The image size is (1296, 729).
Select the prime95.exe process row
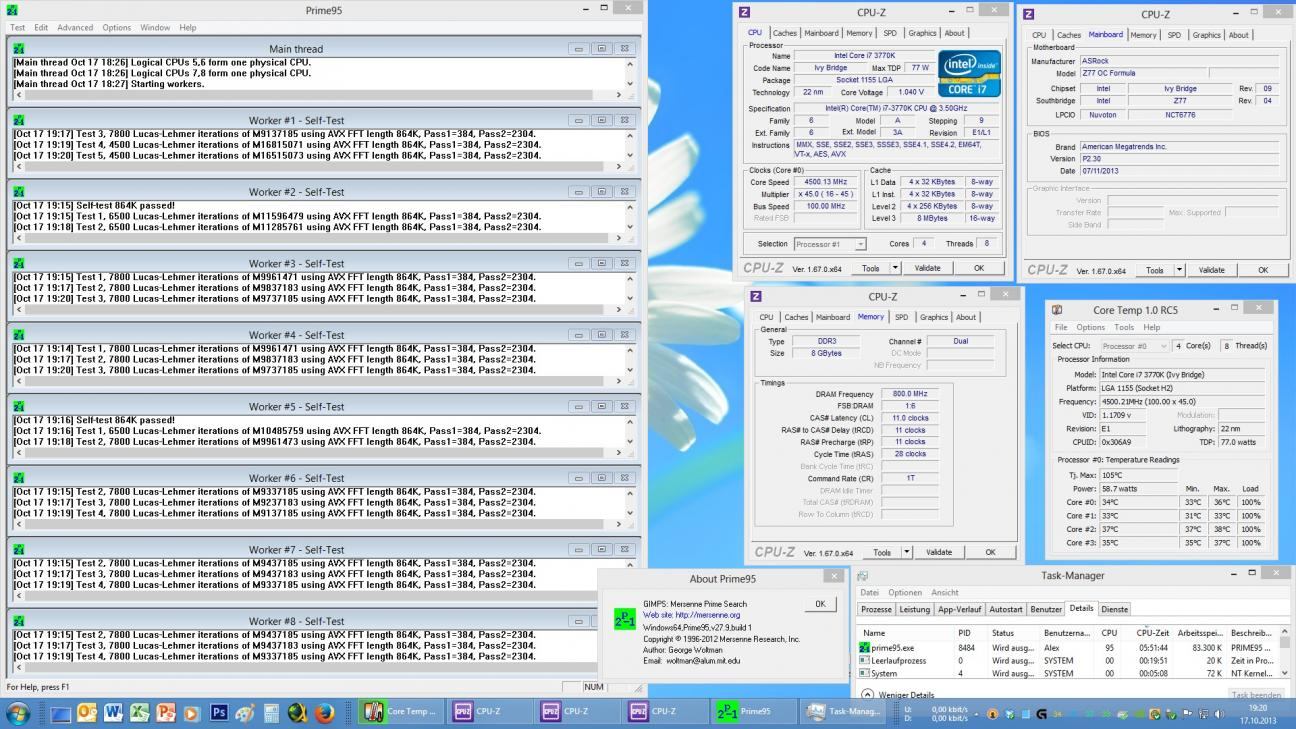click(1067, 648)
